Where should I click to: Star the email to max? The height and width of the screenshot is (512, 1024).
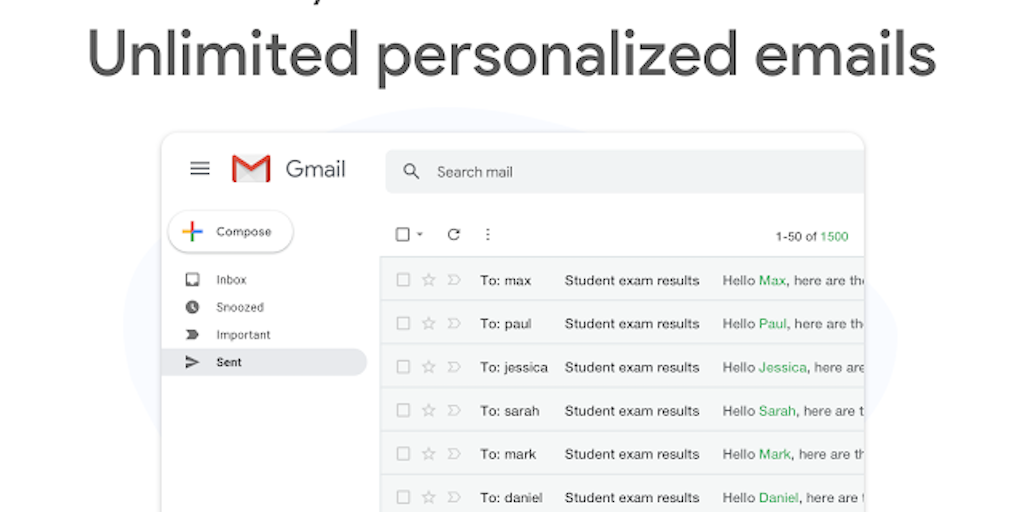(x=429, y=280)
